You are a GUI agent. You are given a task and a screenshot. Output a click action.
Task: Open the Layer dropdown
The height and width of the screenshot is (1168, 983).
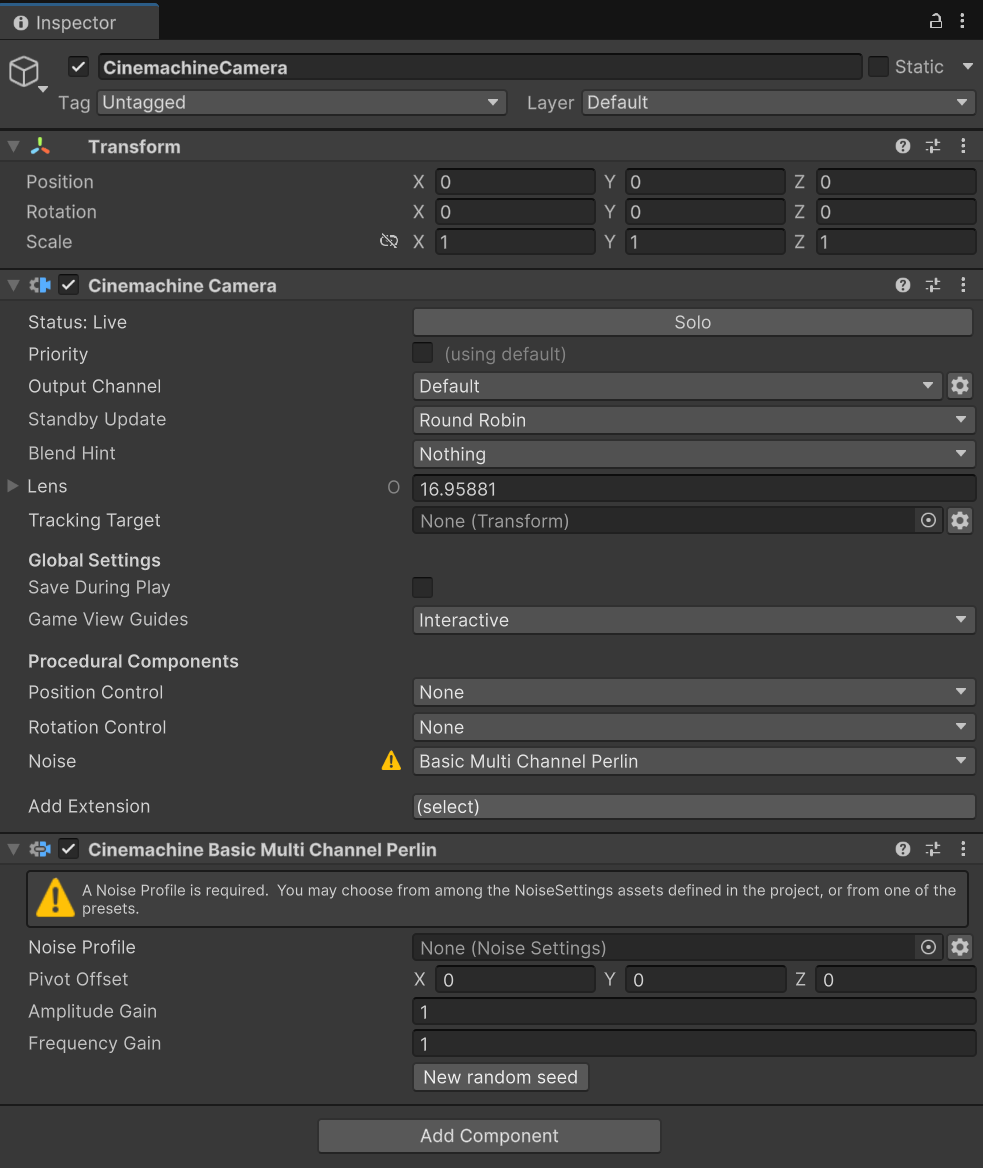[778, 103]
